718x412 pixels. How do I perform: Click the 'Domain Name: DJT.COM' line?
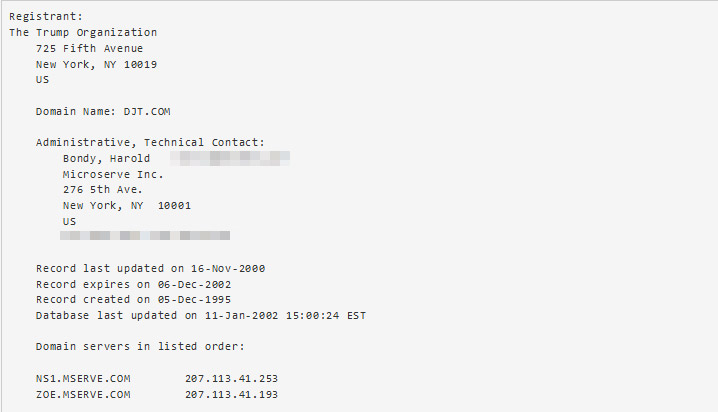click(103, 112)
